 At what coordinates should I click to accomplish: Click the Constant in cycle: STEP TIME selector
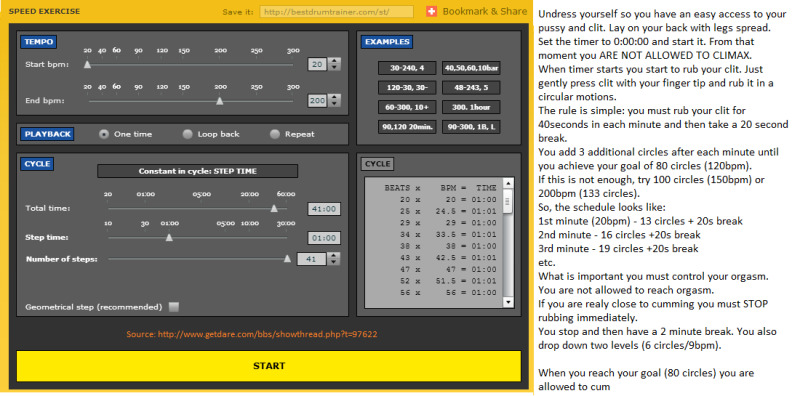(197, 171)
